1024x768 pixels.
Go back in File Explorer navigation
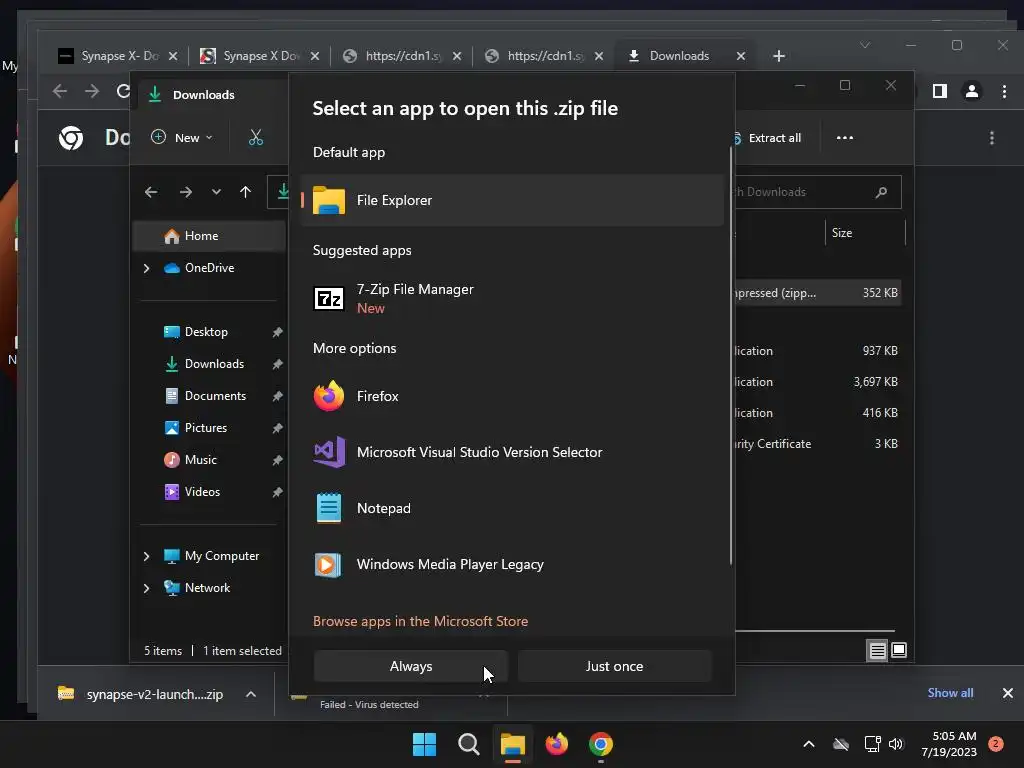pyautogui.click(x=151, y=192)
